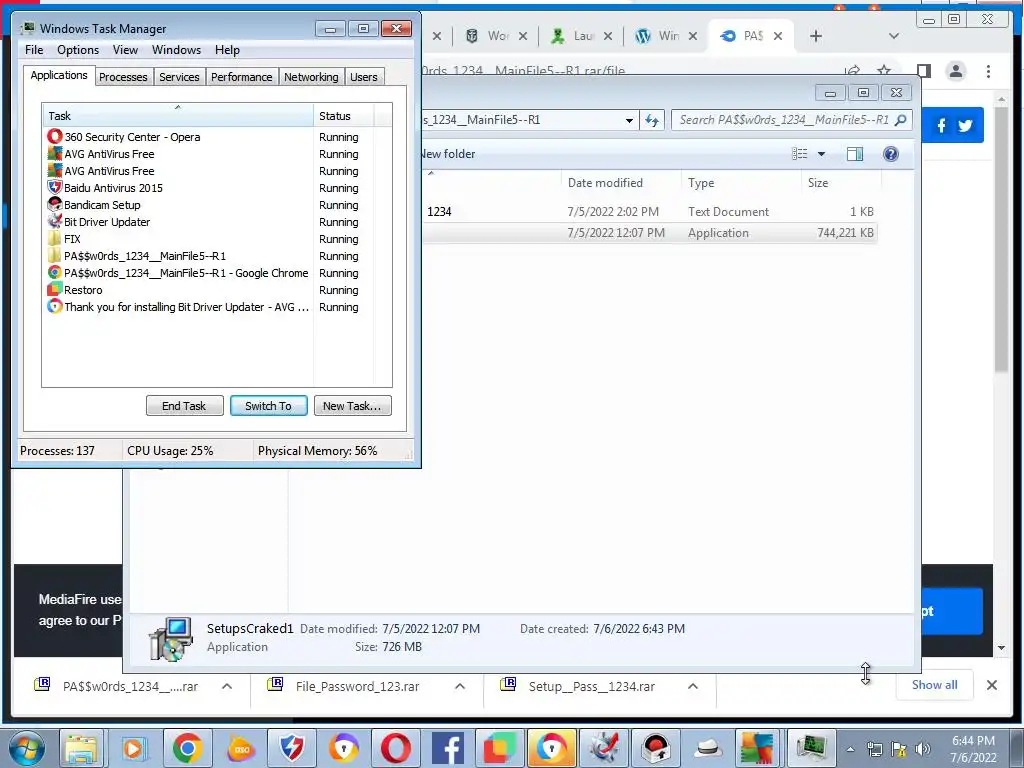The image size is (1024, 768).
Task: Switch to the Performance tab
Action: [x=242, y=77]
